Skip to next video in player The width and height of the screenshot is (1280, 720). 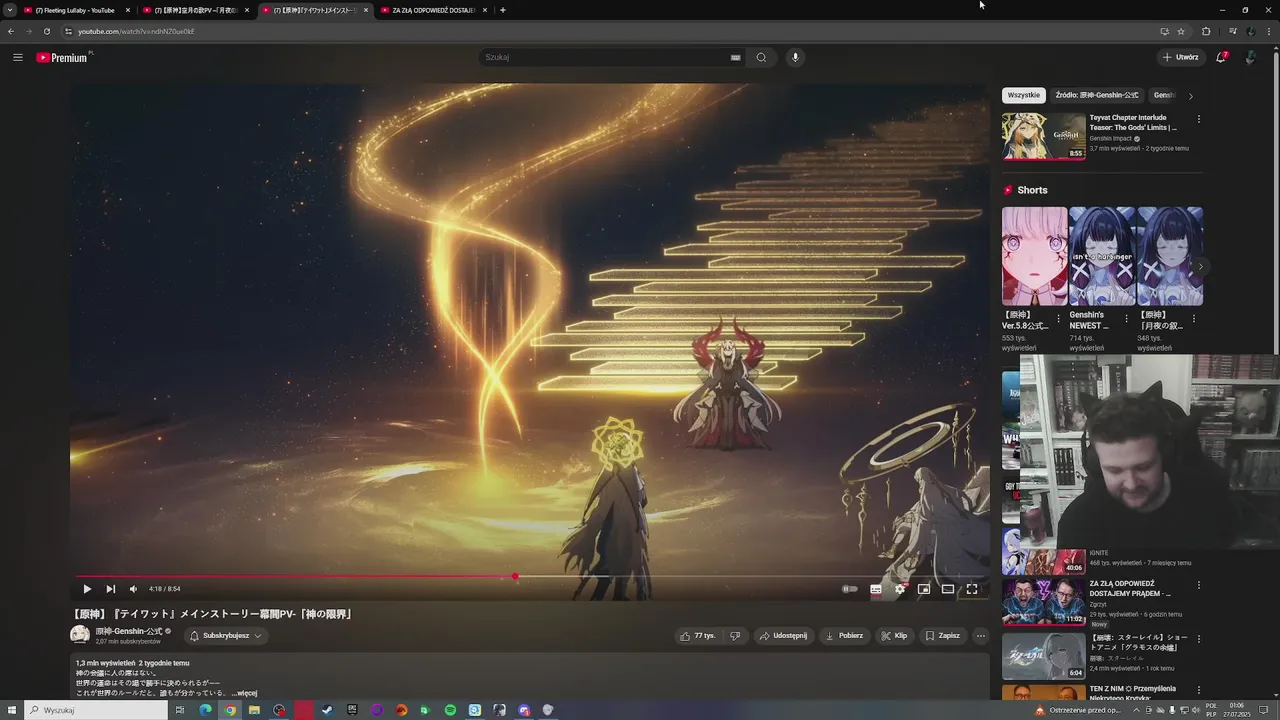click(x=110, y=589)
